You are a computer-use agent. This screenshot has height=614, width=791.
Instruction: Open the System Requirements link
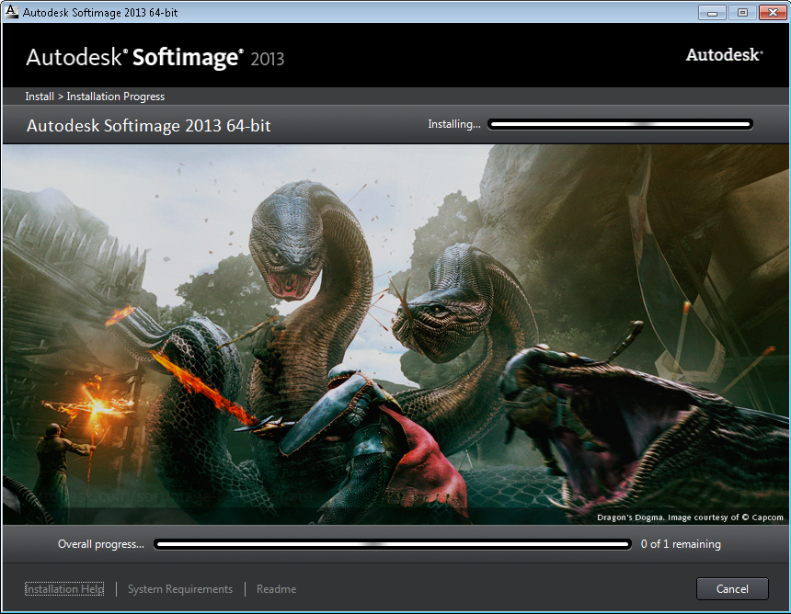pyautogui.click(x=180, y=589)
